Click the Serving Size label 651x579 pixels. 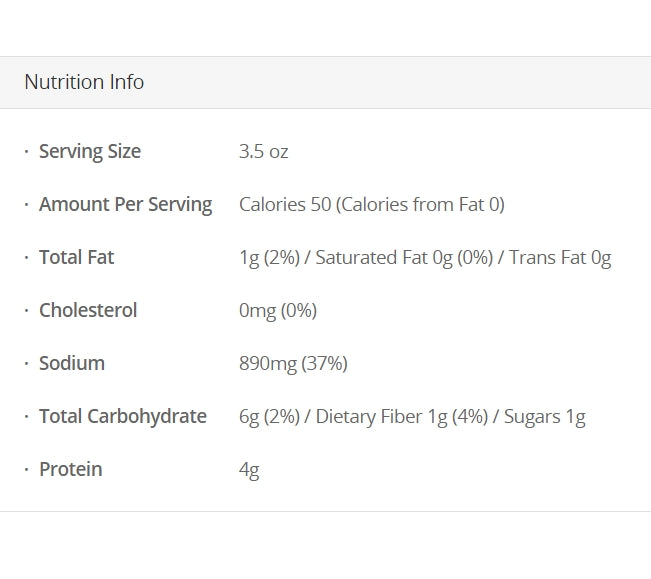click(x=90, y=152)
